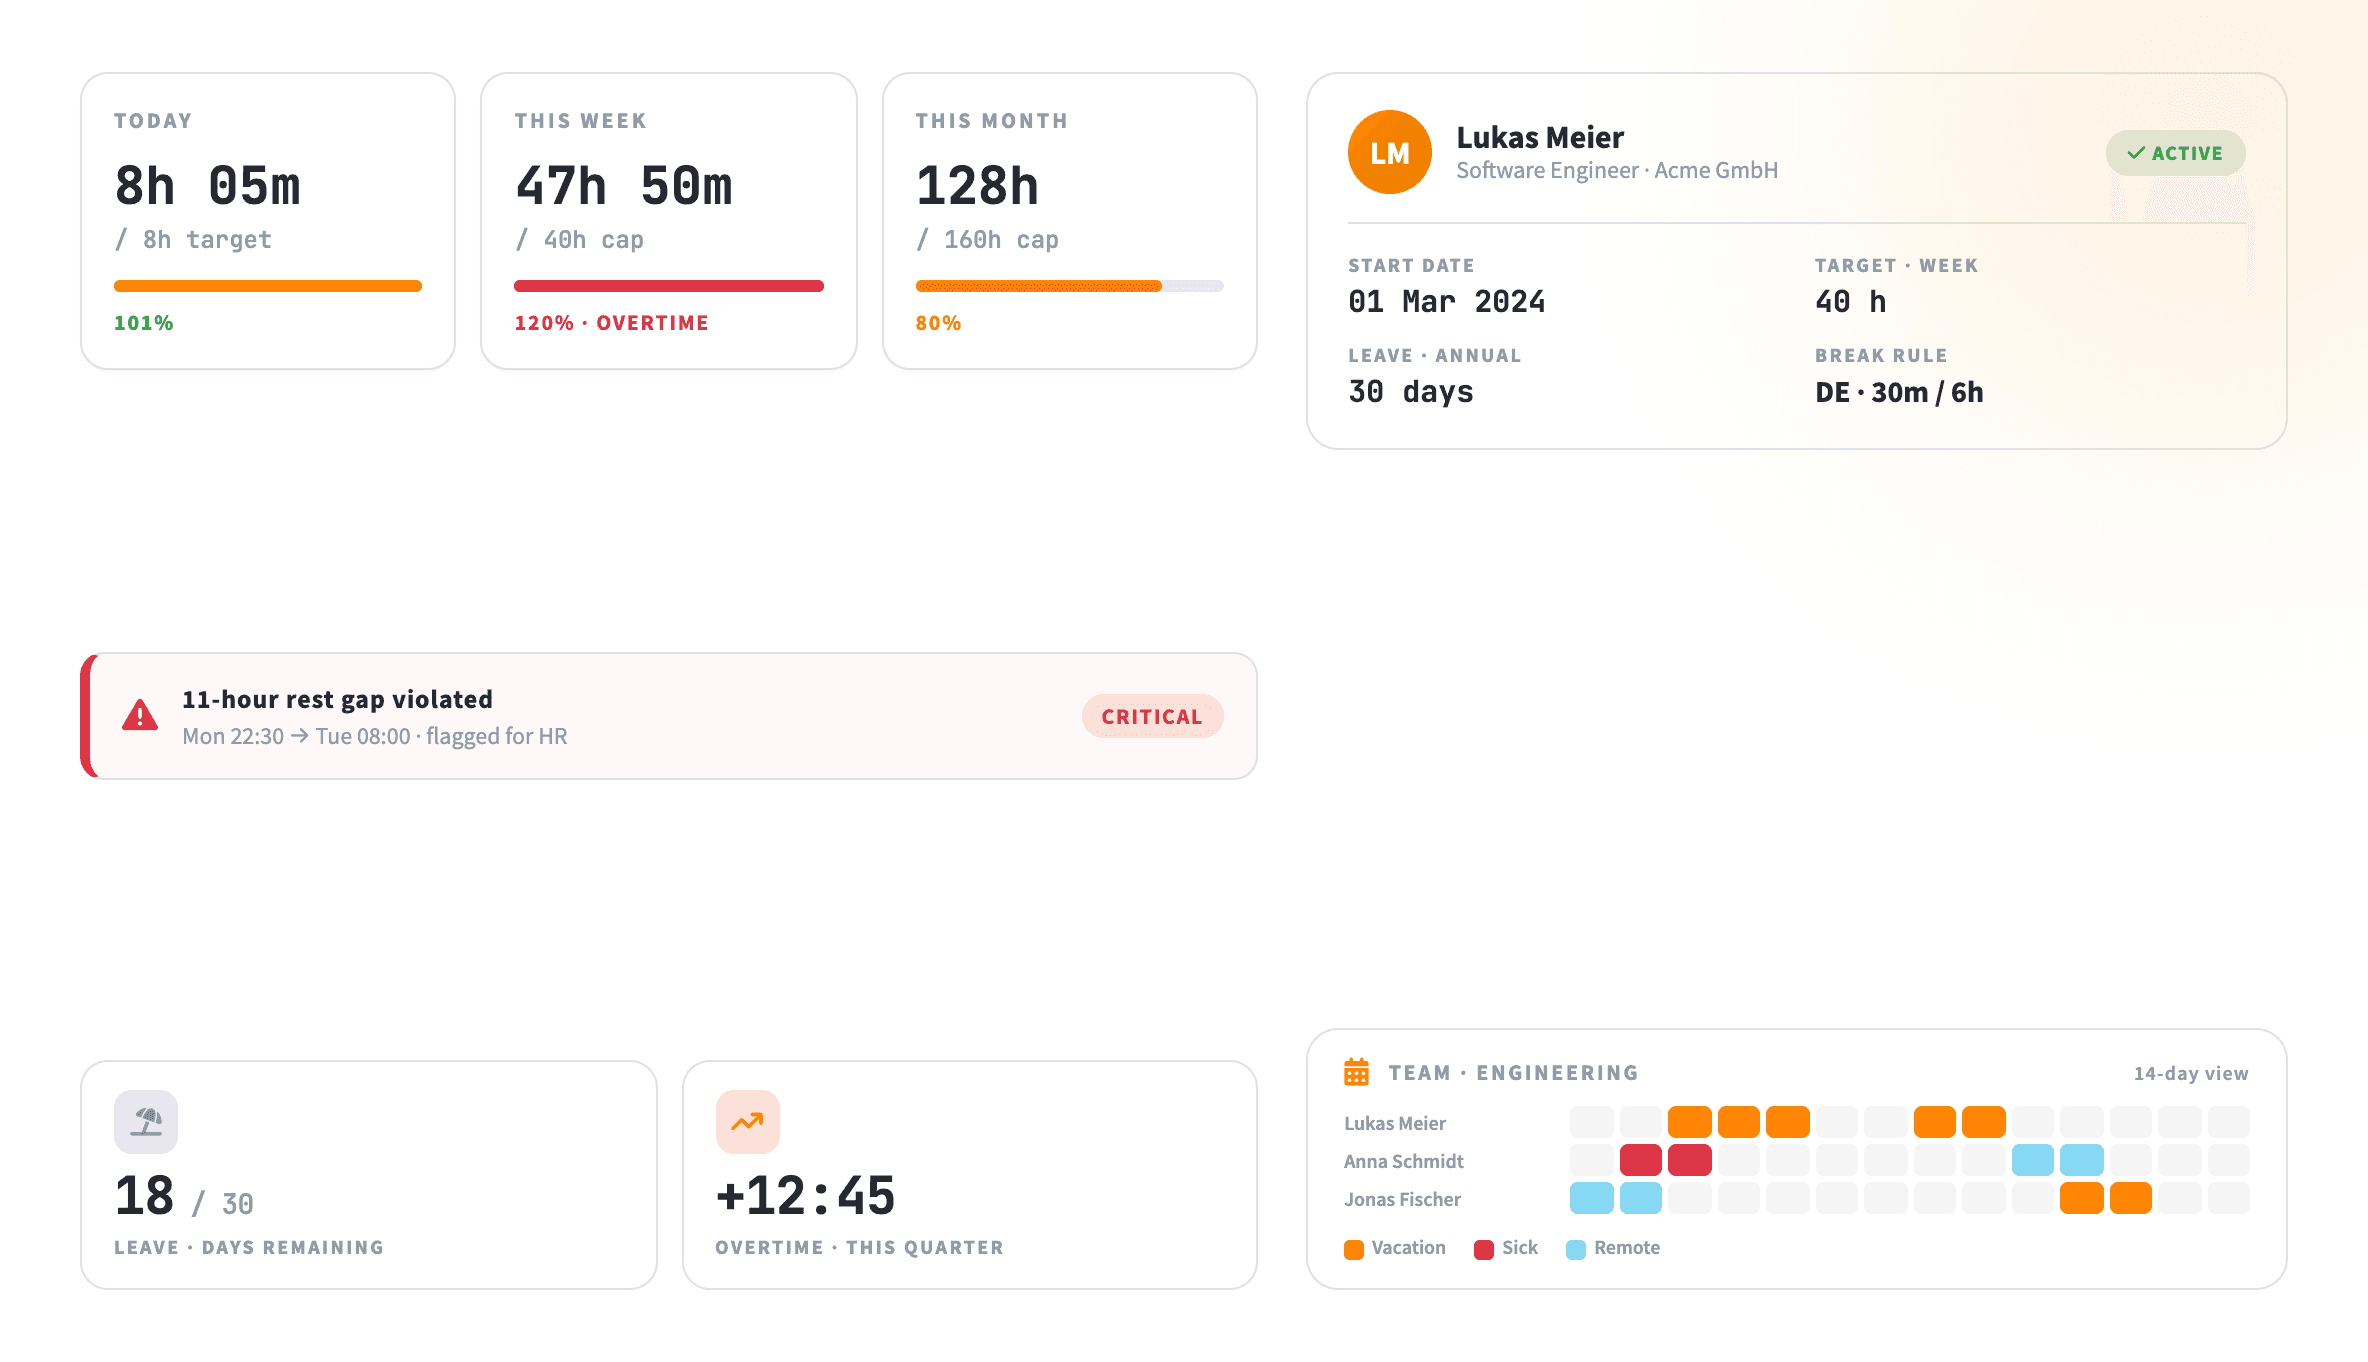Click Jonas Fischer's first orange vacation cell
This screenshot has height=1362, width=2368.
tap(2081, 1198)
